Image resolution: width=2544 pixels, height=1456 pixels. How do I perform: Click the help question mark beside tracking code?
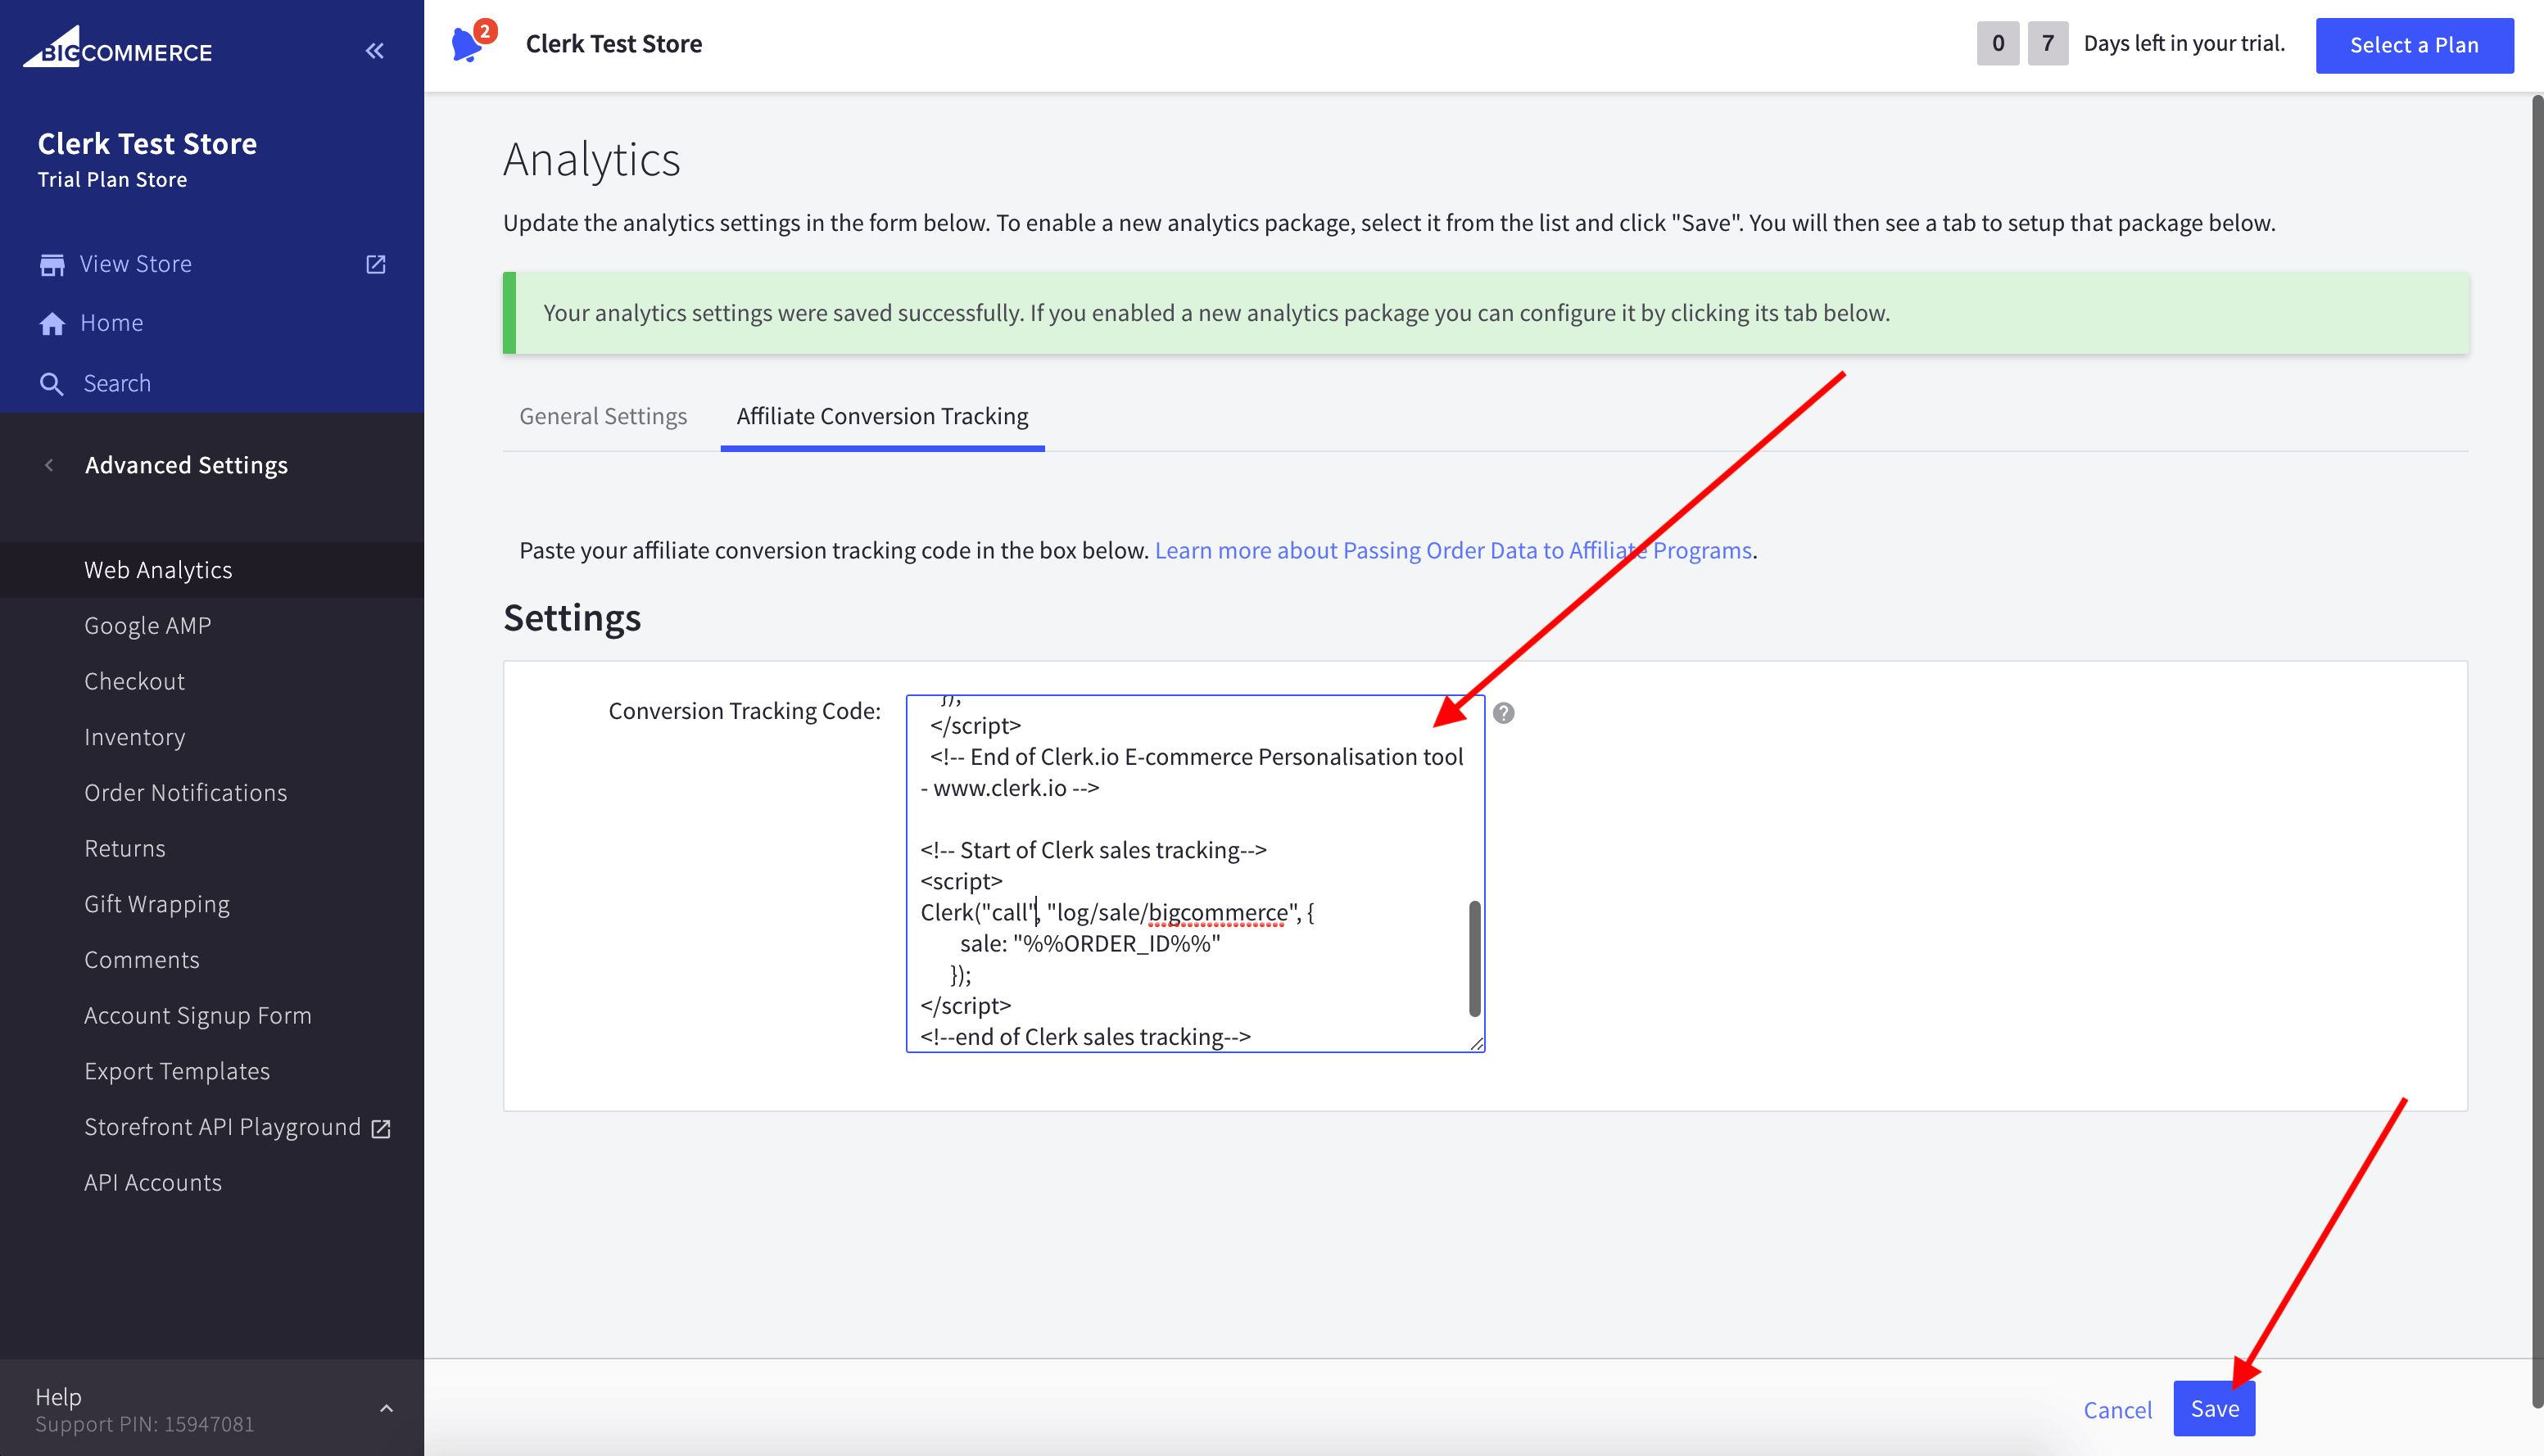point(1504,712)
